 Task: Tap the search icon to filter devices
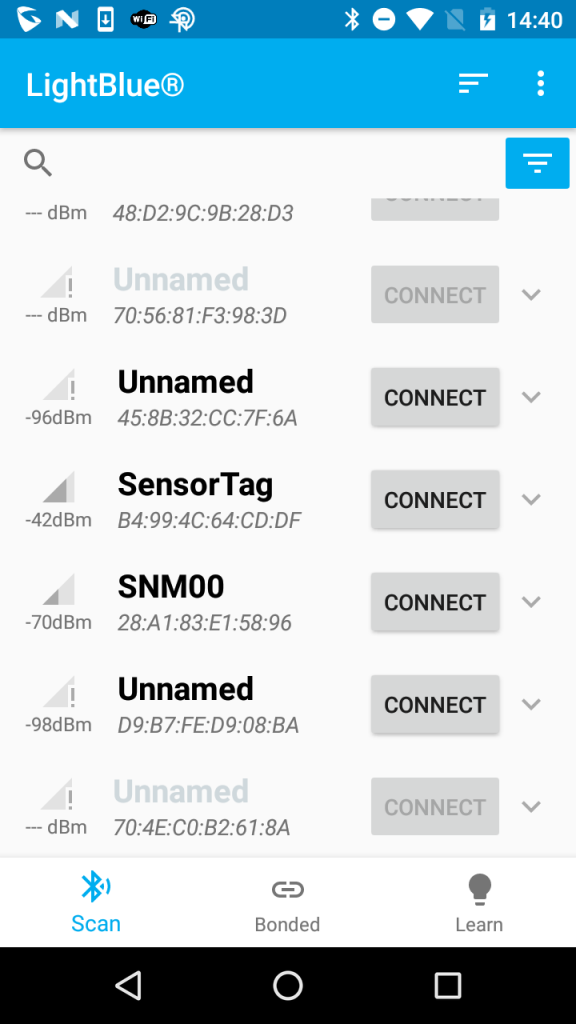(38, 162)
